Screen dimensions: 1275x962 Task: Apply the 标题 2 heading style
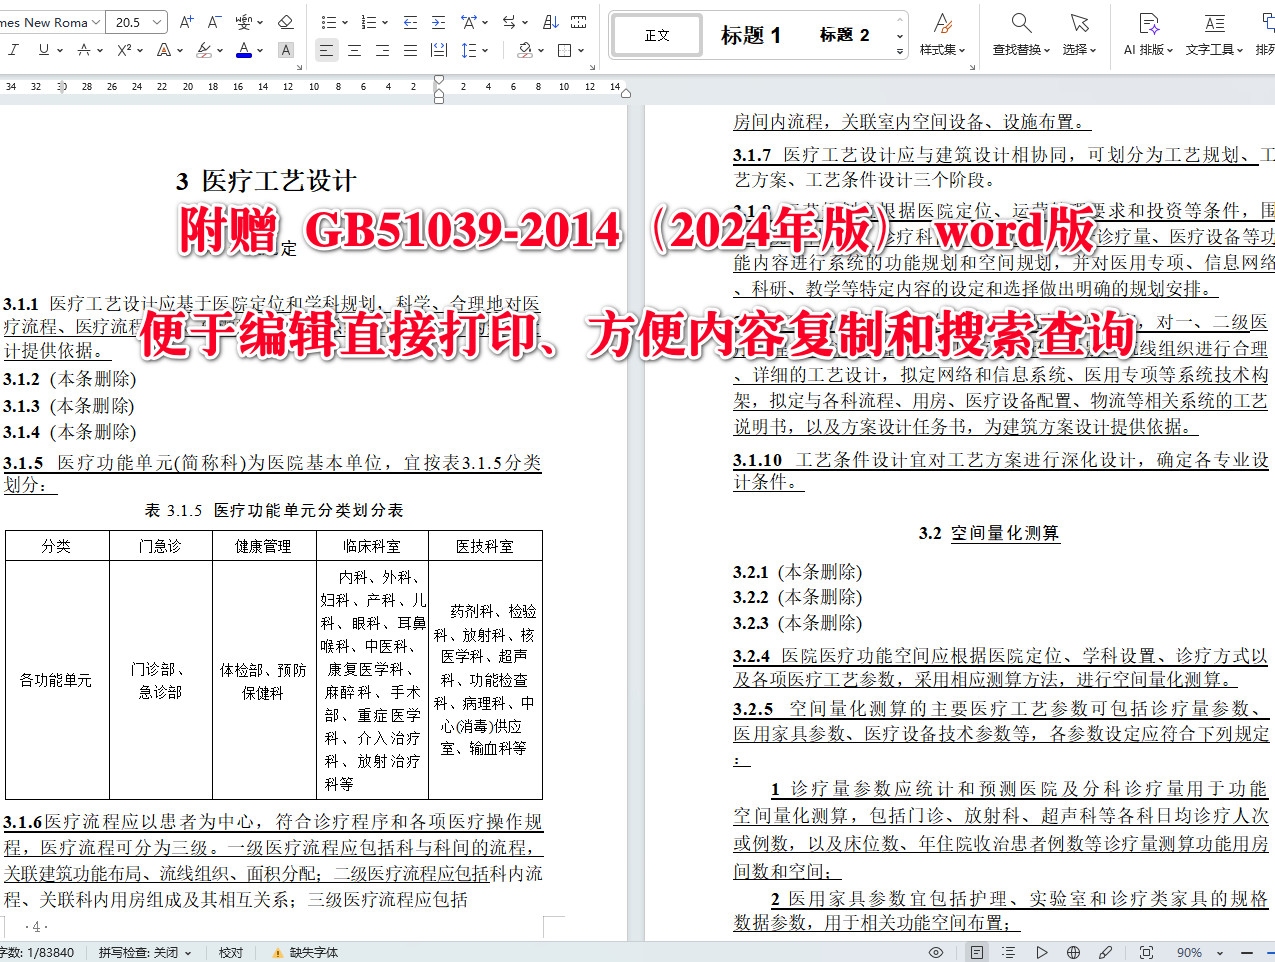click(x=844, y=35)
